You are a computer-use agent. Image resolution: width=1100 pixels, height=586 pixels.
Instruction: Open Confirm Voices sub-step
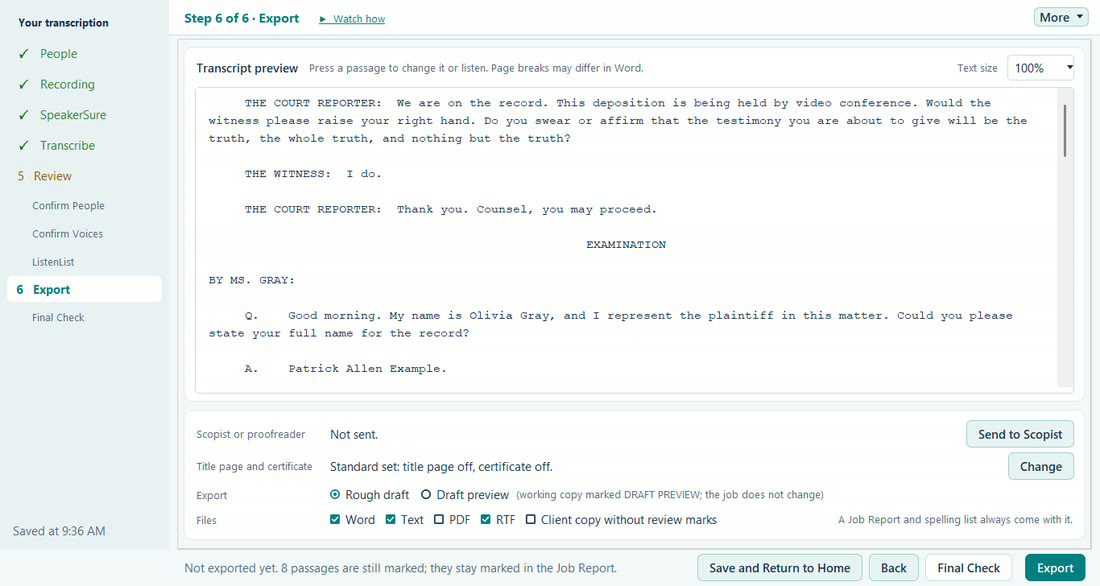[x=67, y=234]
